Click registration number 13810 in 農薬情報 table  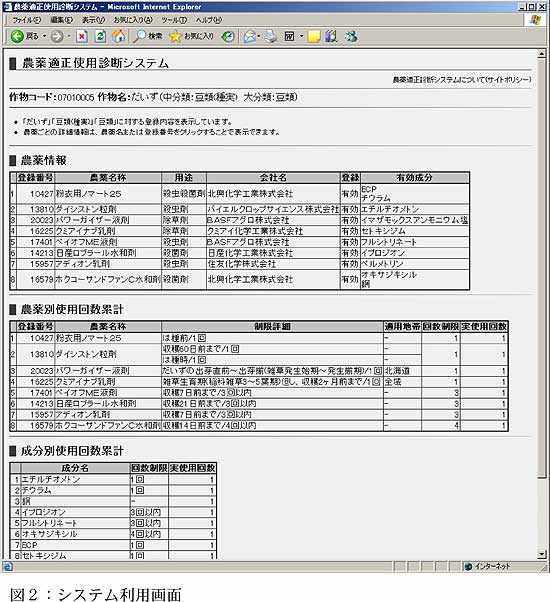41,209
